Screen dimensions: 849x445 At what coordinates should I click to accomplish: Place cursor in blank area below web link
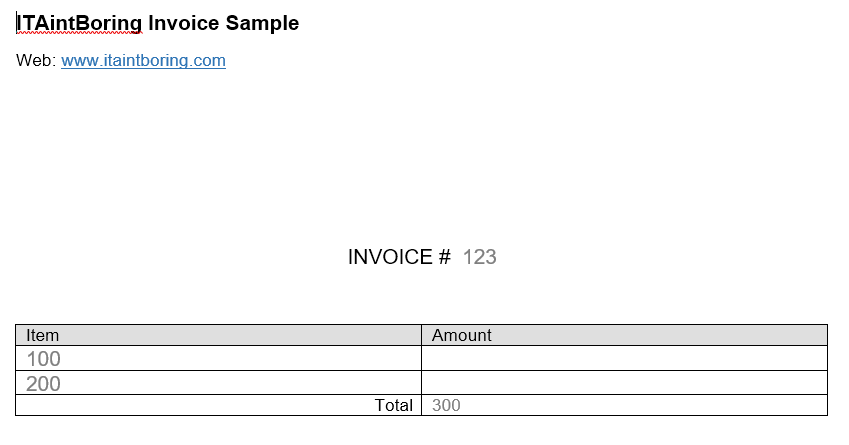pyautogui.click(x=422, y=152)
